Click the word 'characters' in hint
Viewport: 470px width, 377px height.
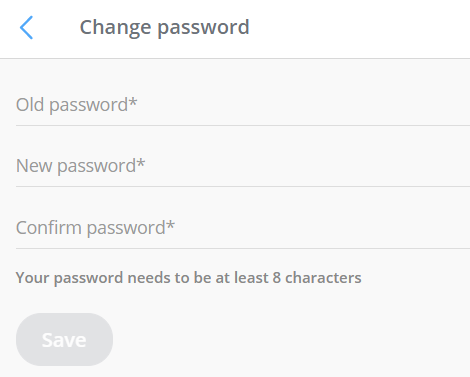[323, 278]
